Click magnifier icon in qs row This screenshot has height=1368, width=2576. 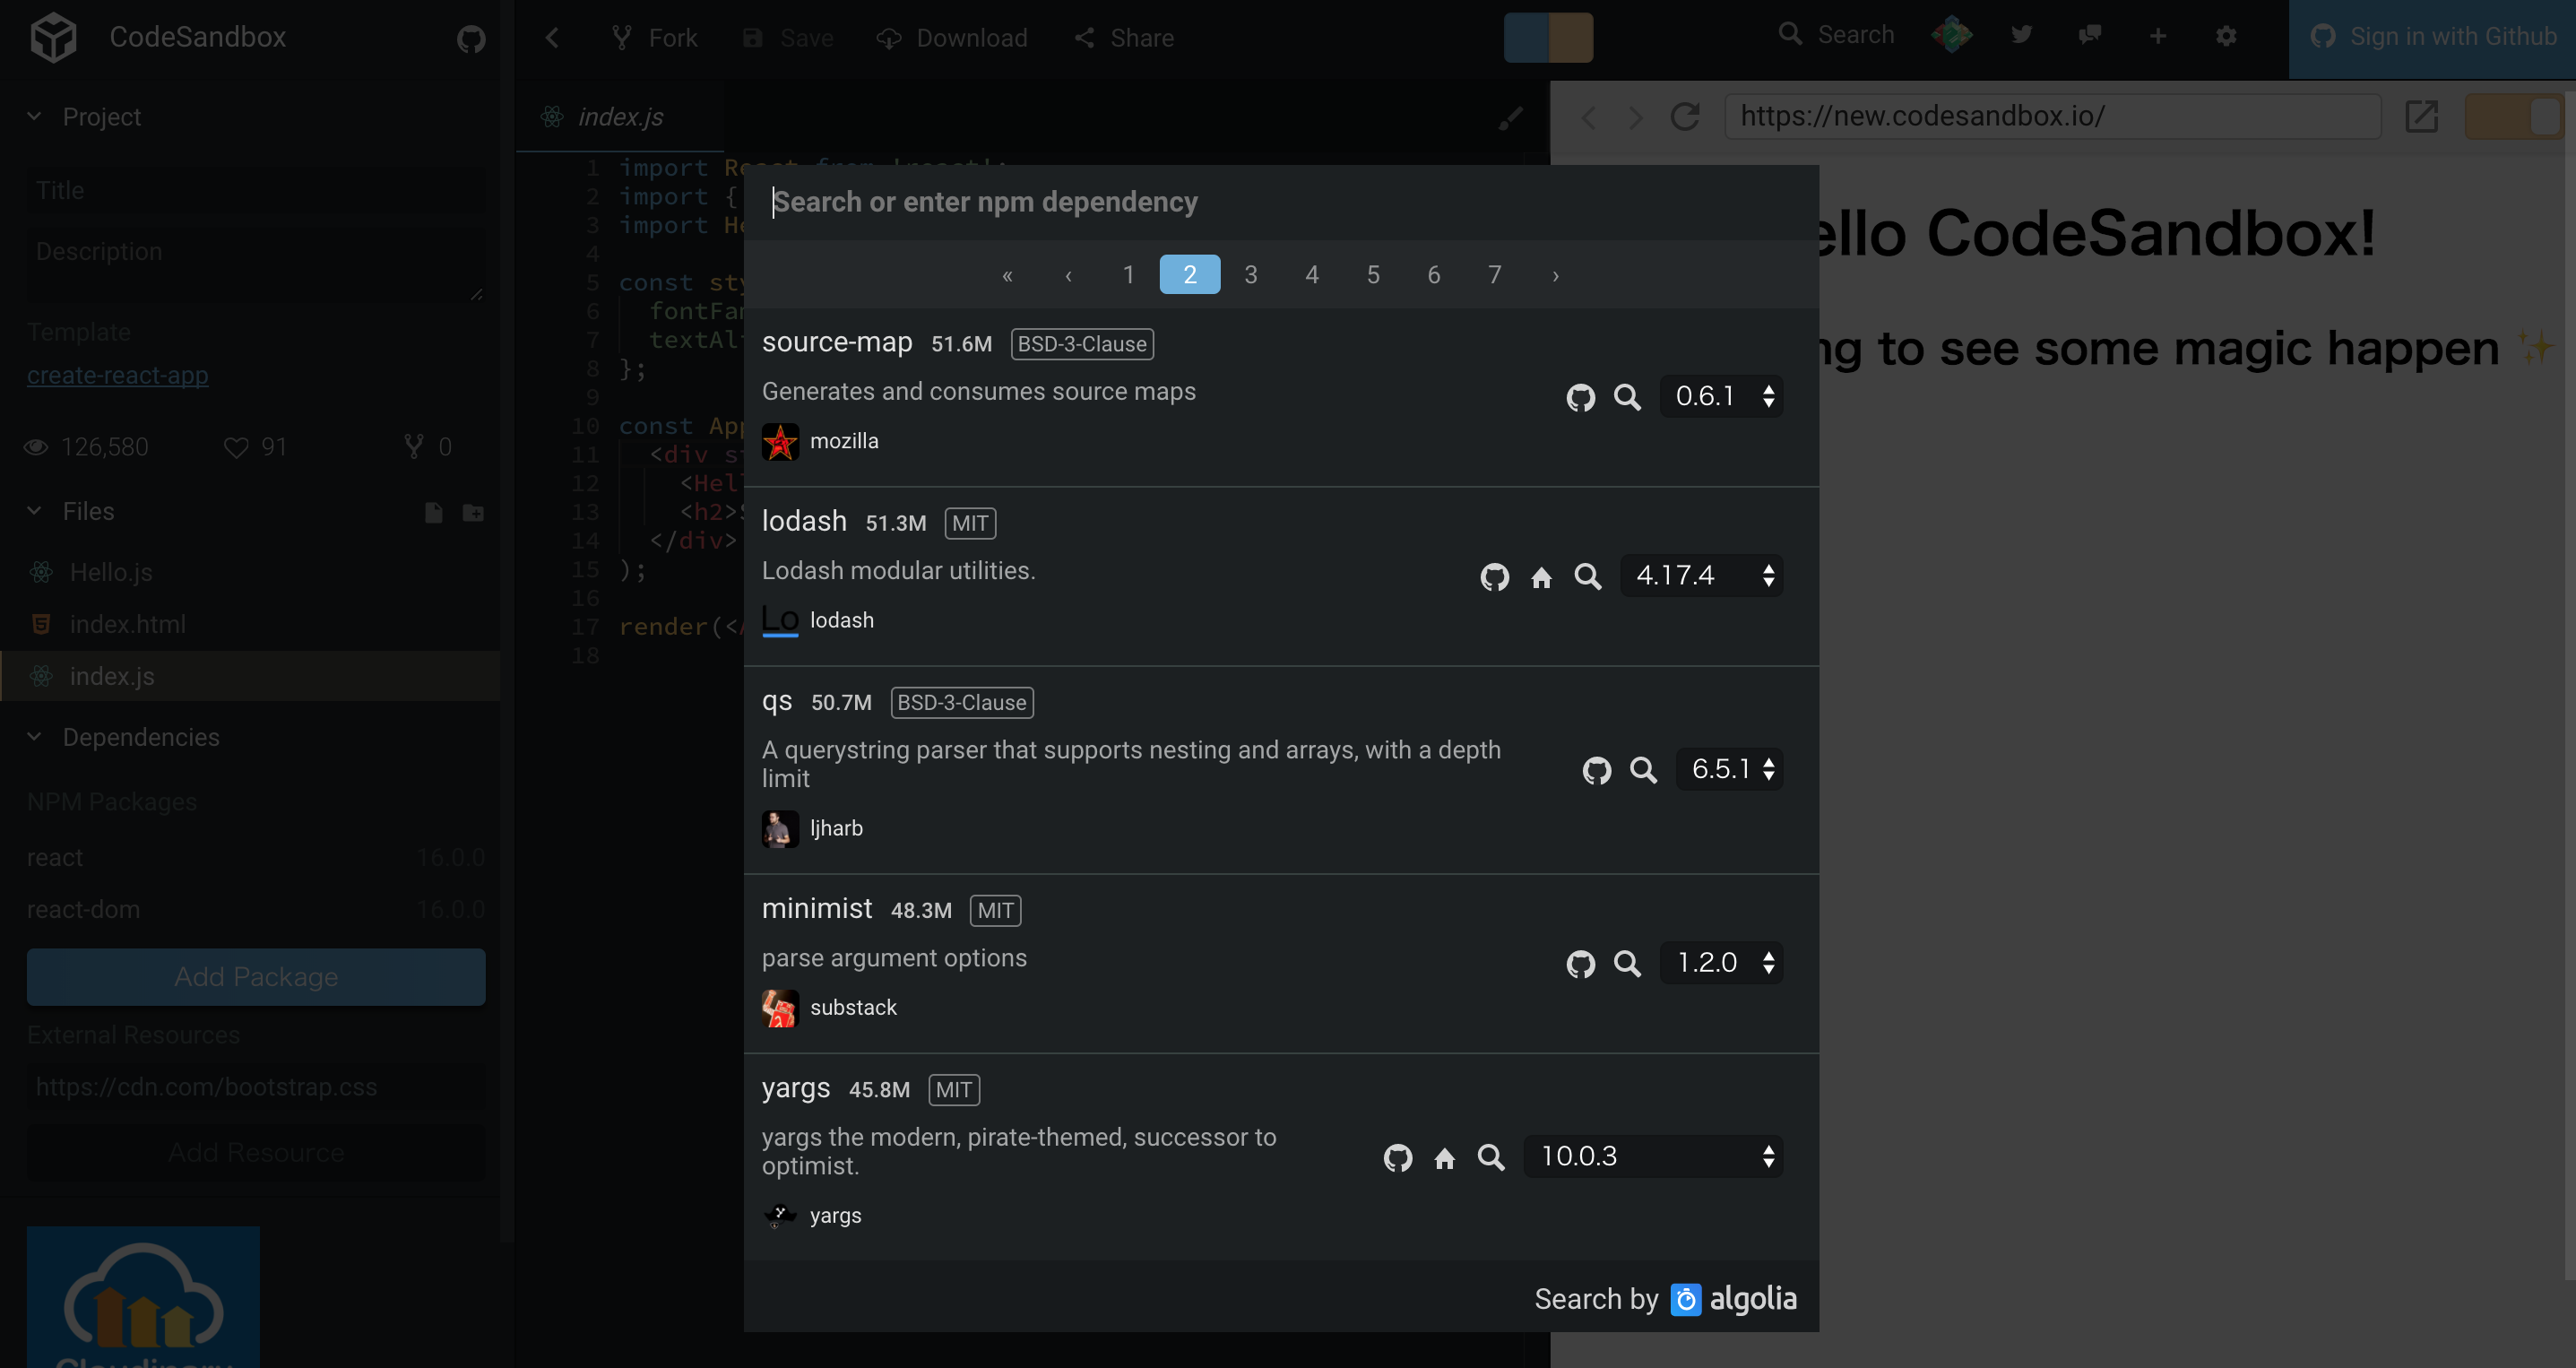click(1643, 770)
